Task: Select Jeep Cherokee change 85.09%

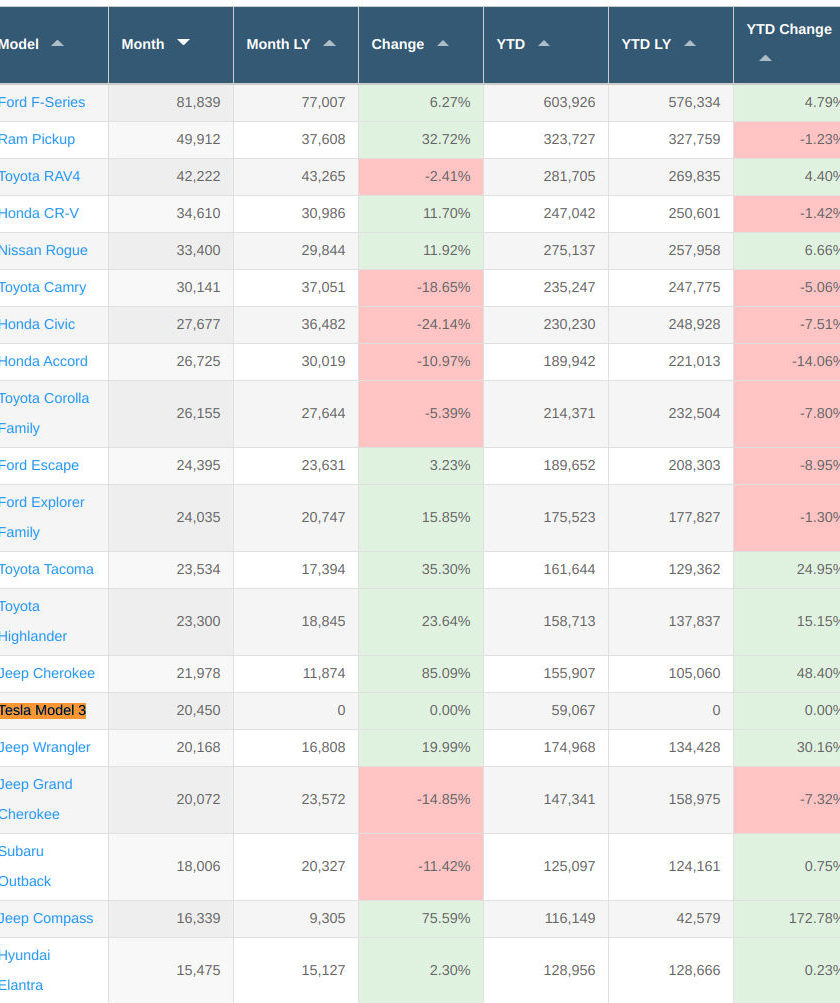Action: [446, 674]
